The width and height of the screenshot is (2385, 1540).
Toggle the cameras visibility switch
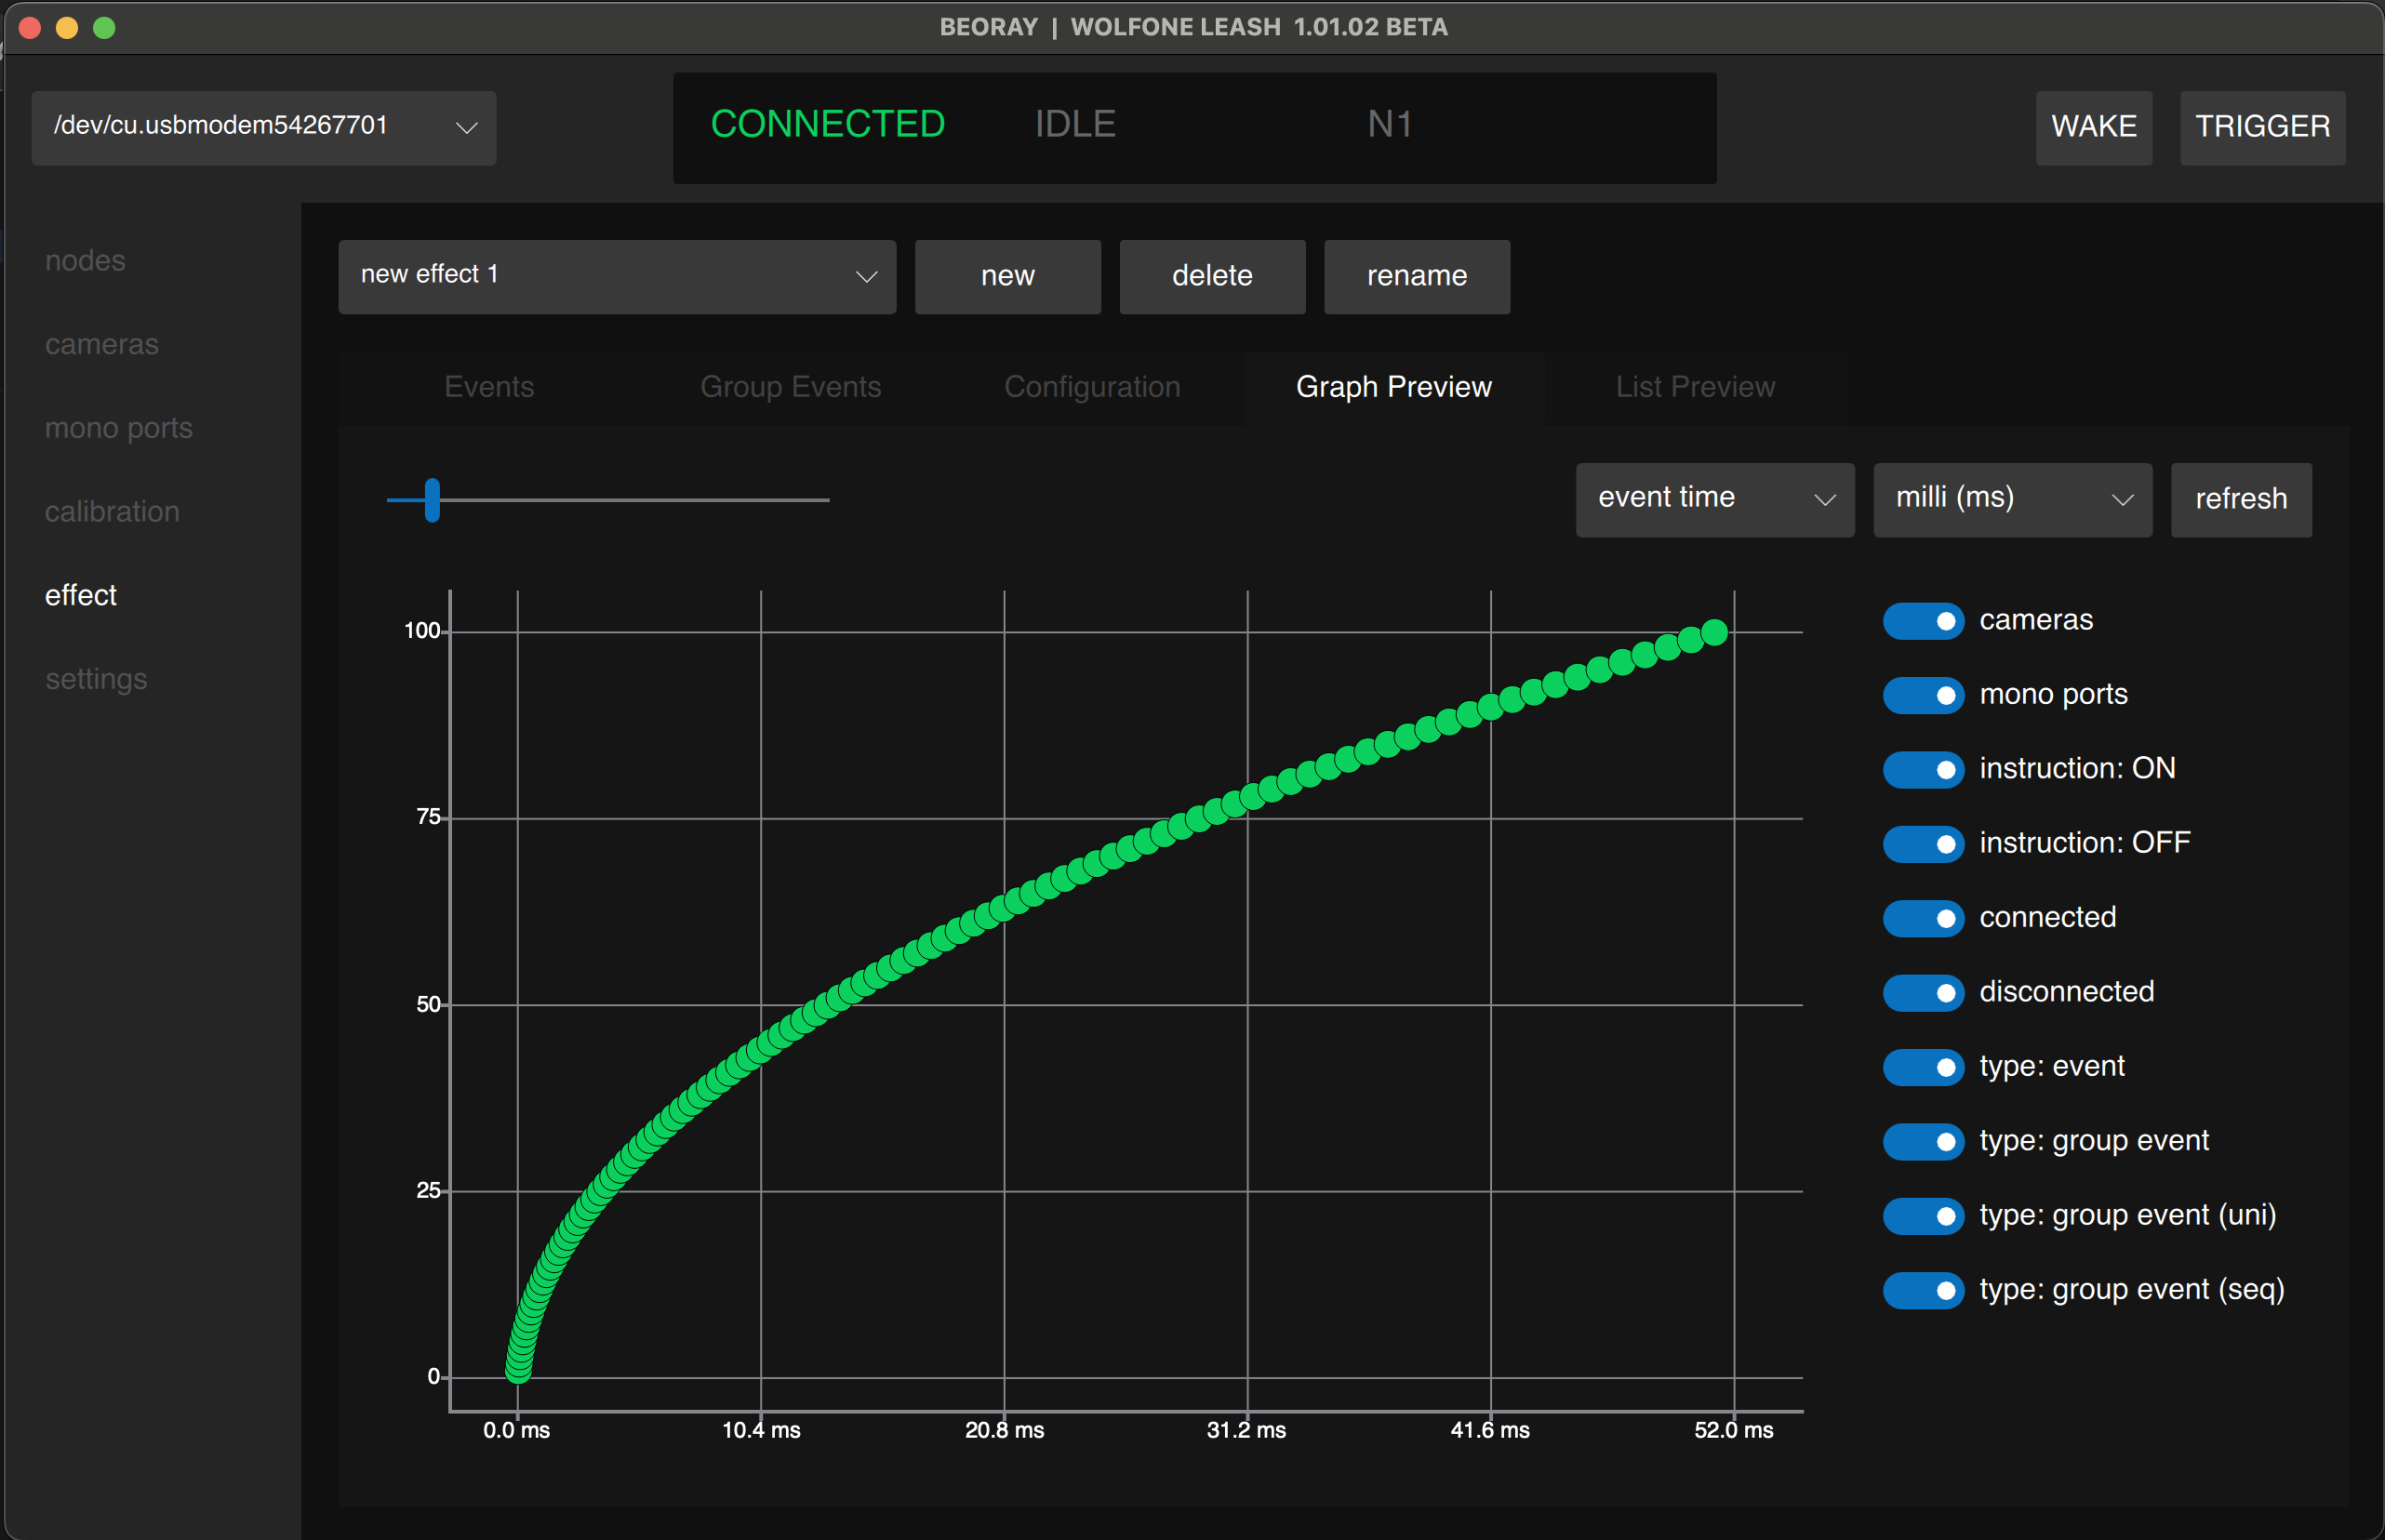click(1923, 621)
